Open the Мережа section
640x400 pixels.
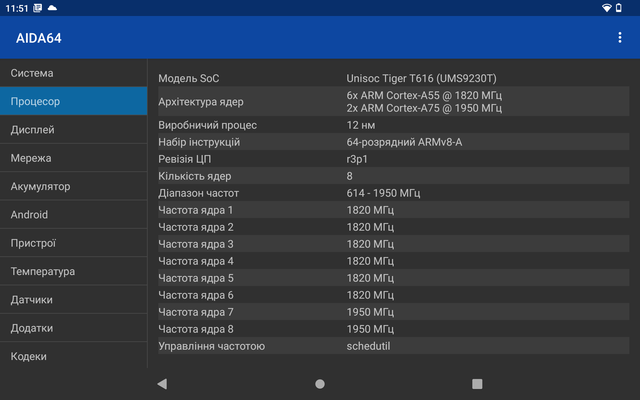(73, 158)
